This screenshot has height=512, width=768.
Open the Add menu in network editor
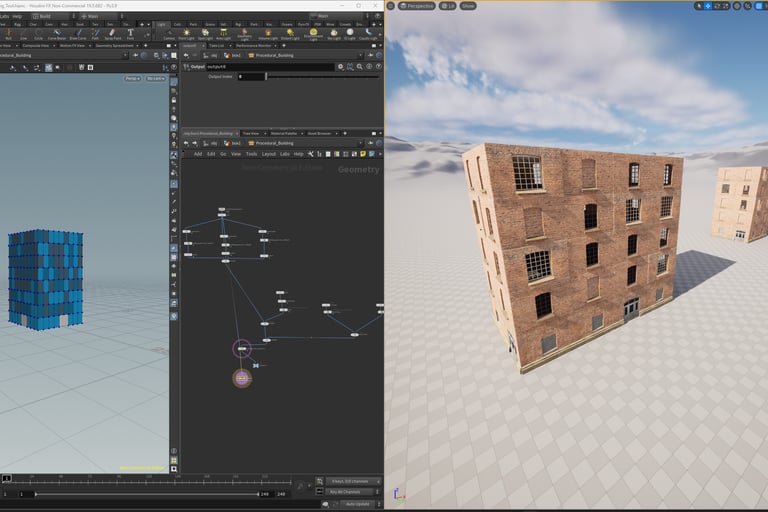coord(198,154)
